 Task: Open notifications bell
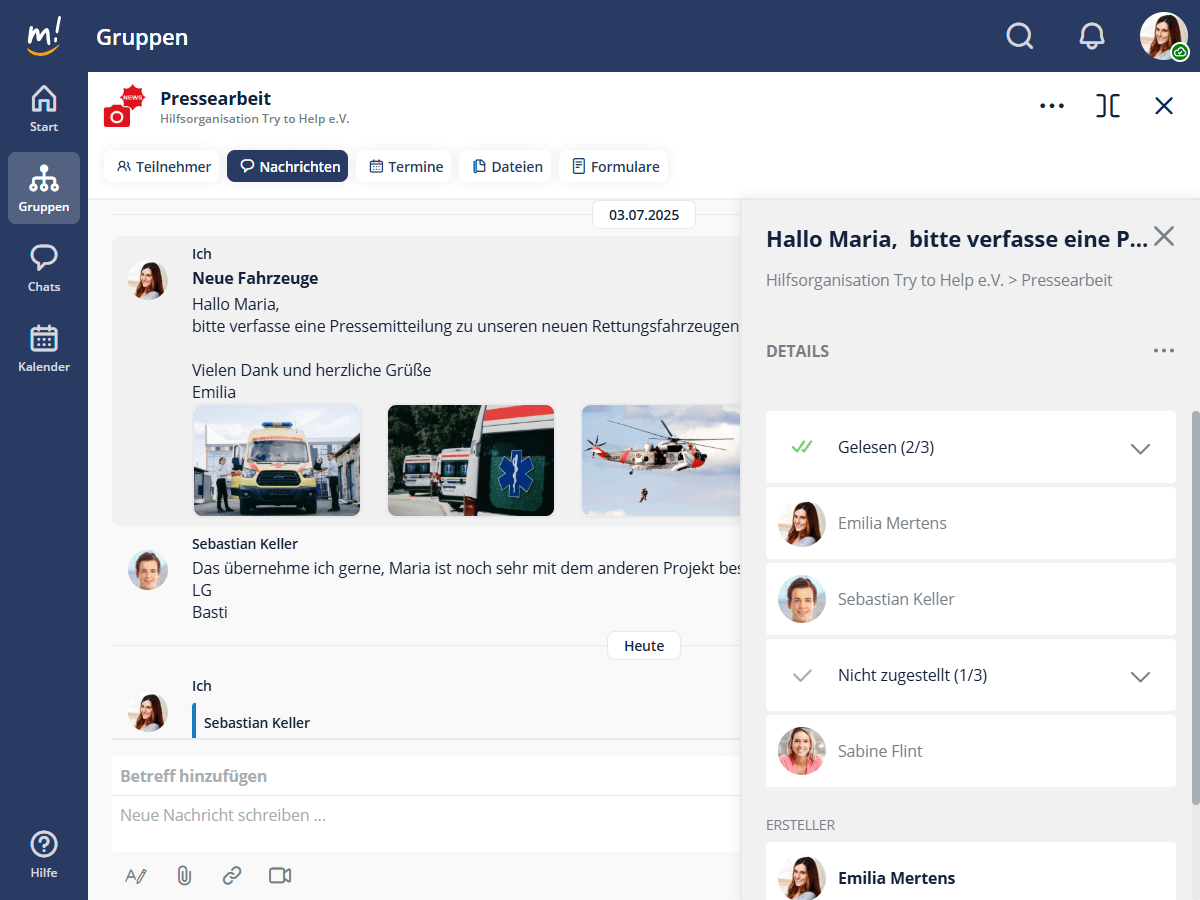tap(1092, 36)
